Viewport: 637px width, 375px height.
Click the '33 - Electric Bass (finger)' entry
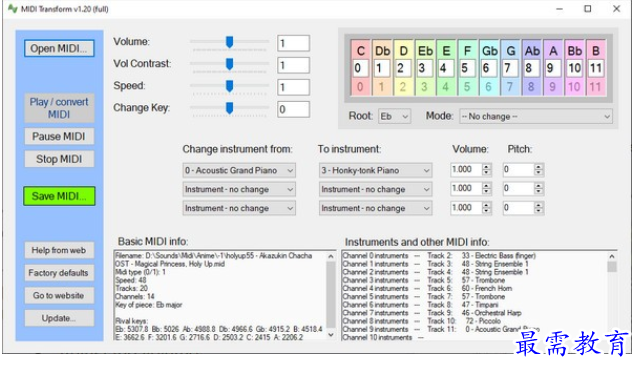(x=498, y=256)
